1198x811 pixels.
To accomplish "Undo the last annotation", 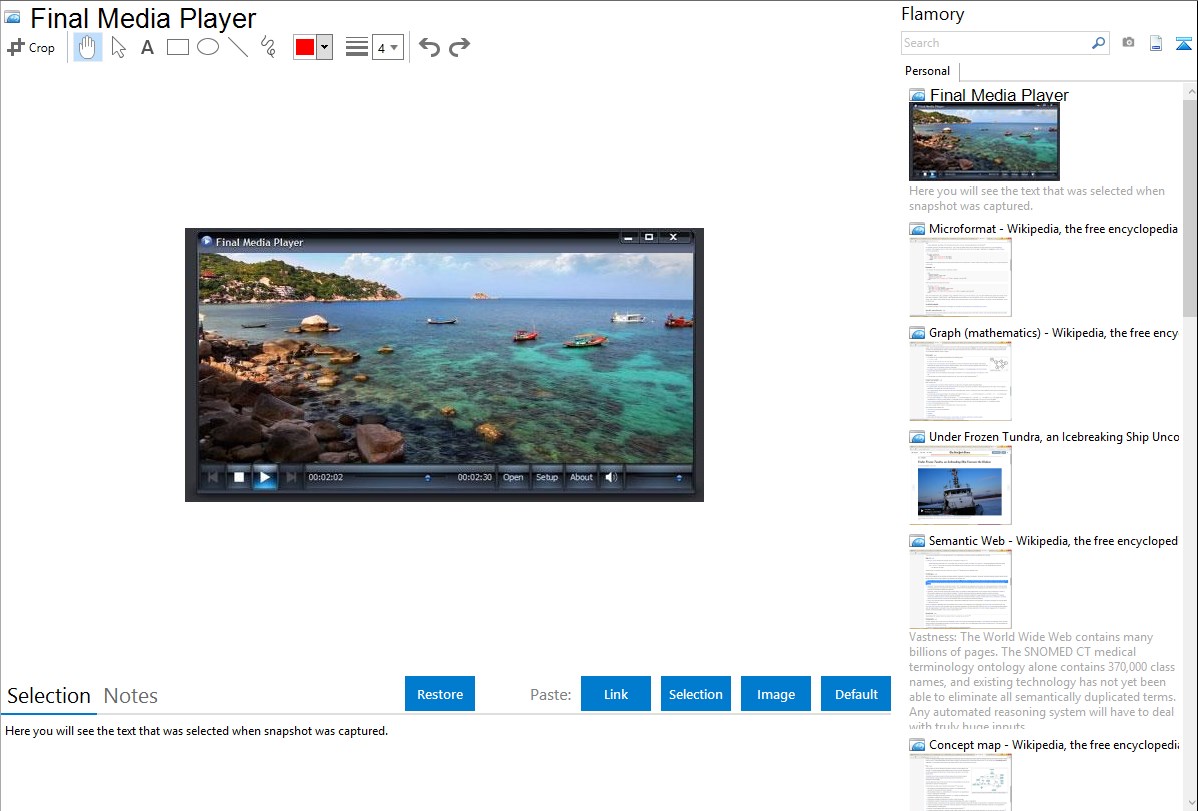I will 429,47.
